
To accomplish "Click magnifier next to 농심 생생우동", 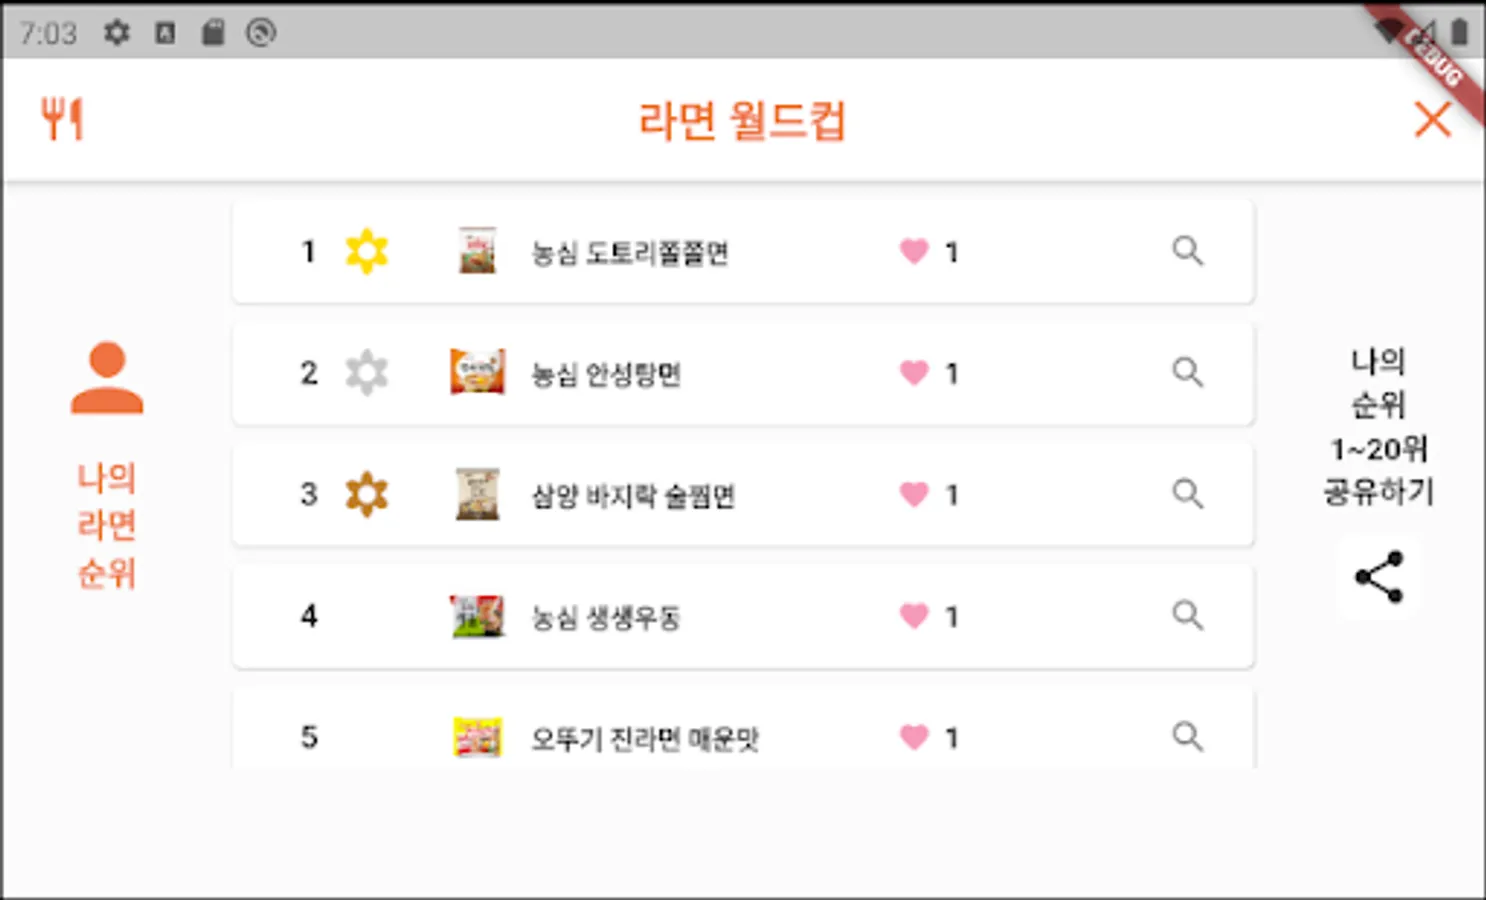I will pos(1187,615).
